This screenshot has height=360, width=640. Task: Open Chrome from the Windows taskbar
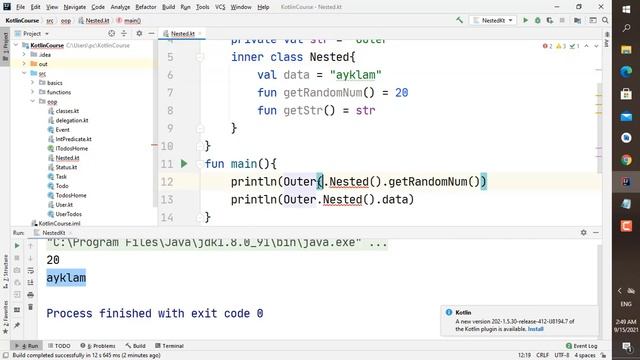tap(626, 160)
